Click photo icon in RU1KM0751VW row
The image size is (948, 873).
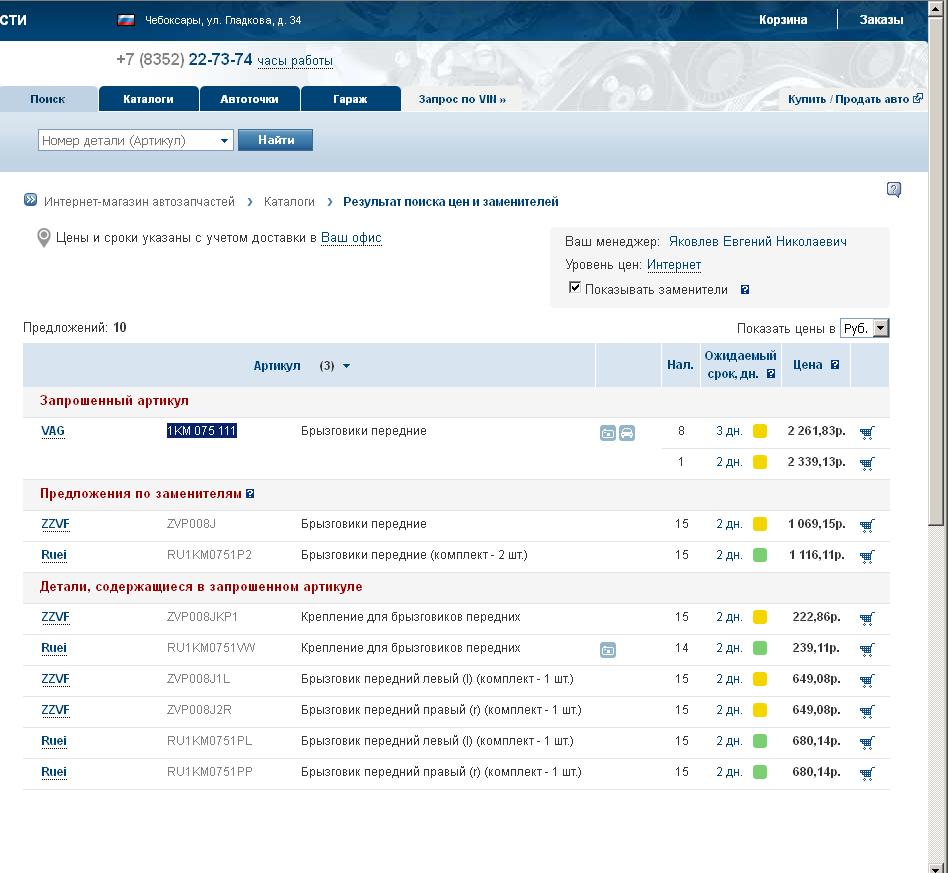[x=608, y=650]
